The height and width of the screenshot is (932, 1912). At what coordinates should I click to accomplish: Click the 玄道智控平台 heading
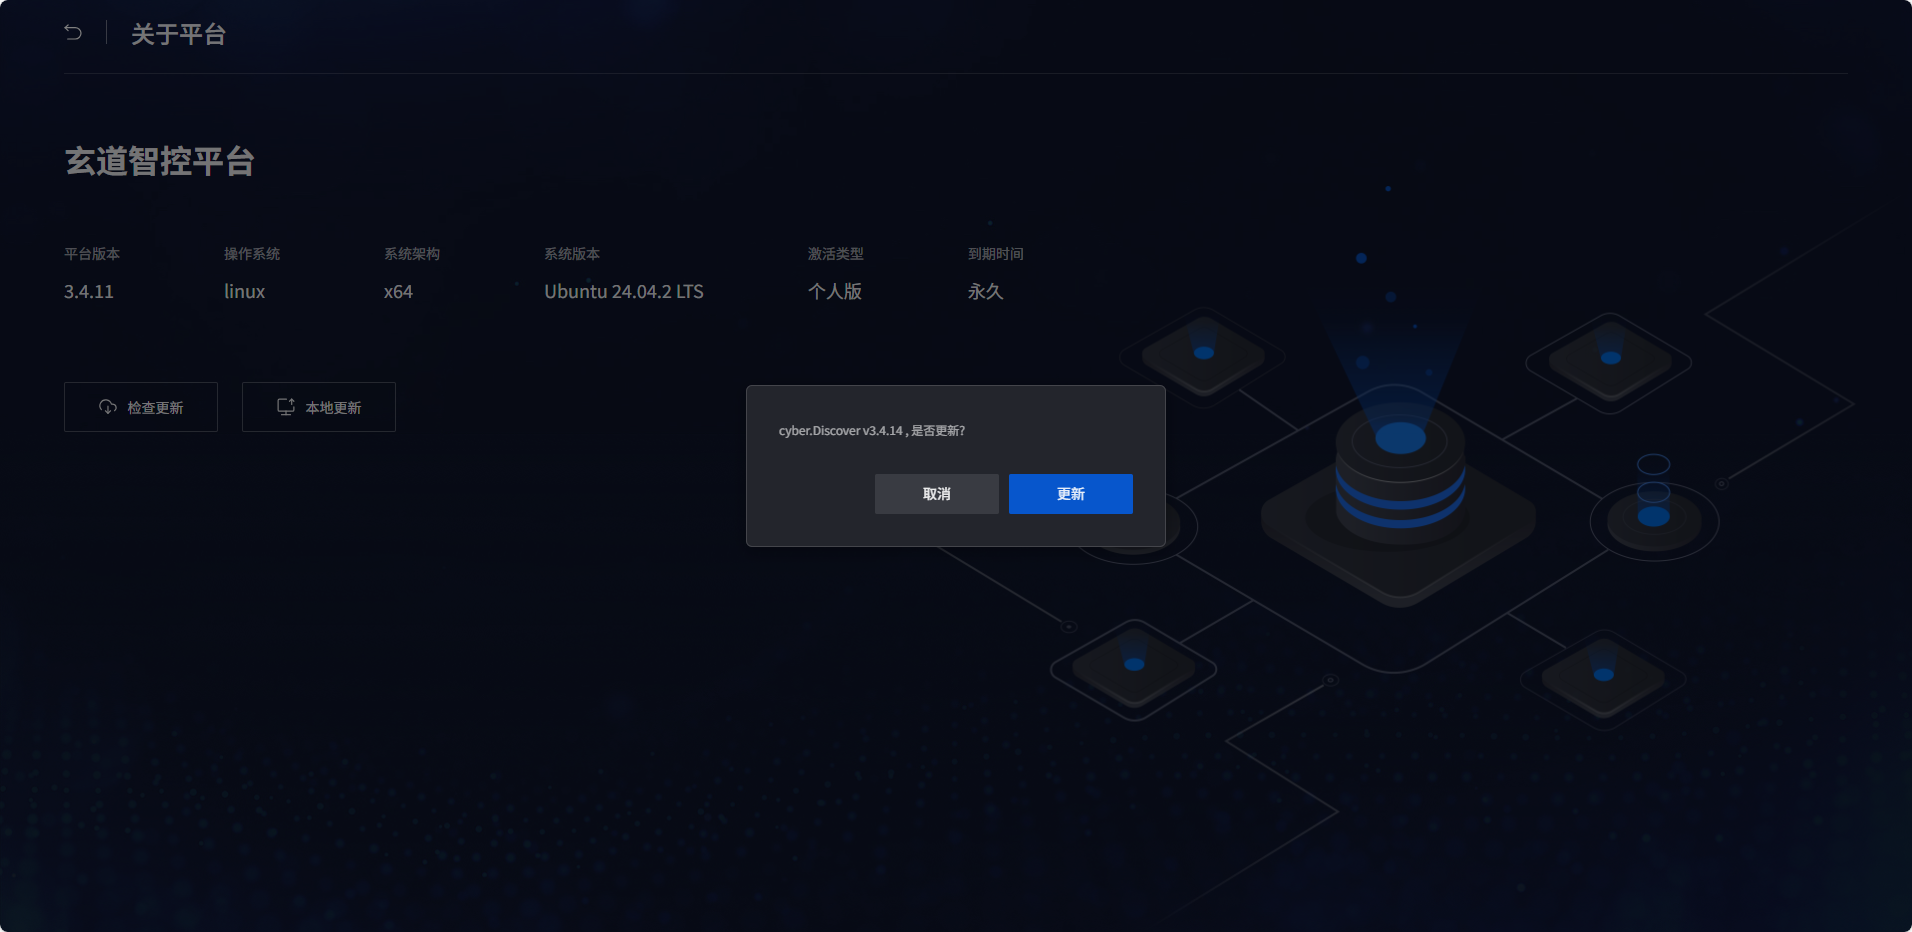[x=160, y=161]
